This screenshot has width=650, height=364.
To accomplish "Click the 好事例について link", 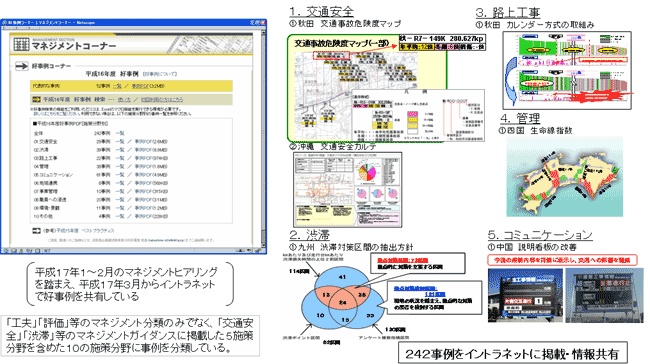I will (x=160, y=74).
